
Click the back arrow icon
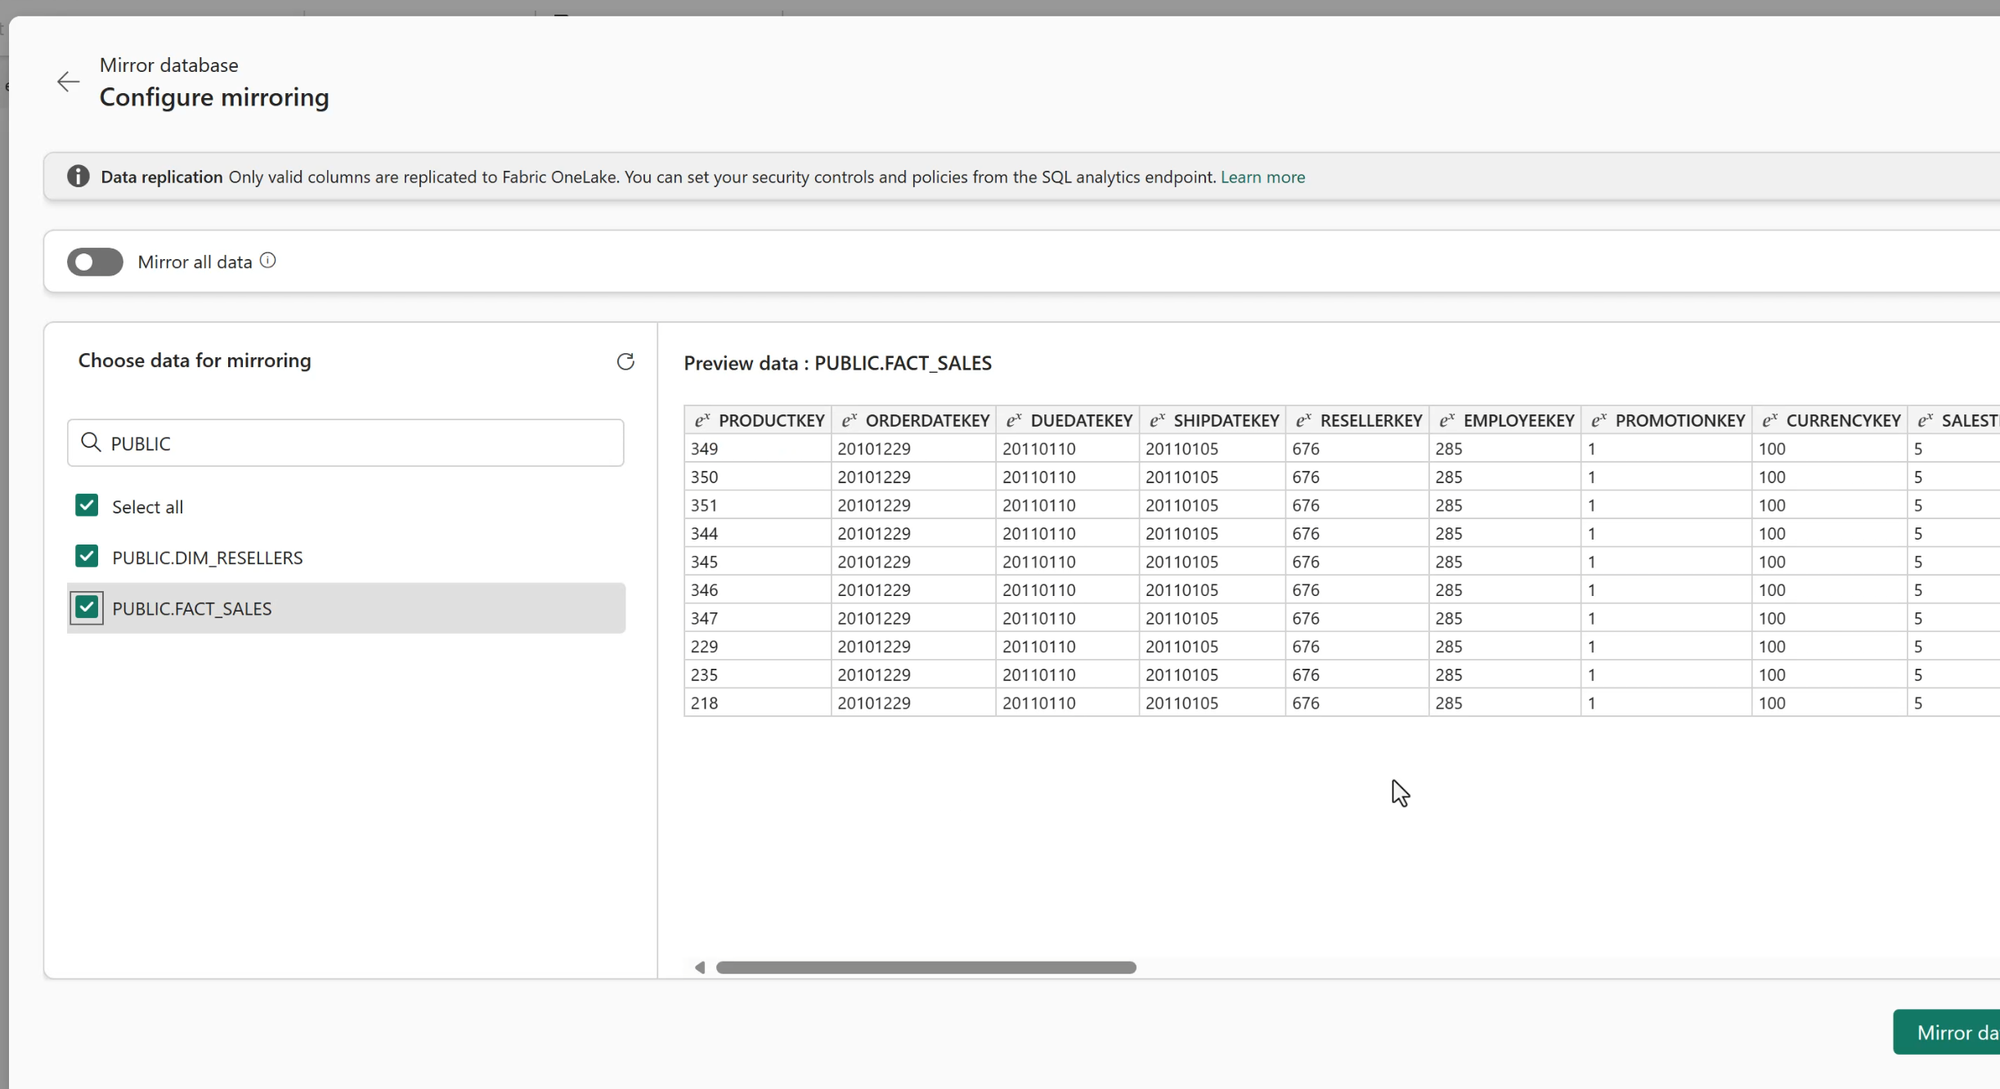pyautogui.click(x=68, y=82)
